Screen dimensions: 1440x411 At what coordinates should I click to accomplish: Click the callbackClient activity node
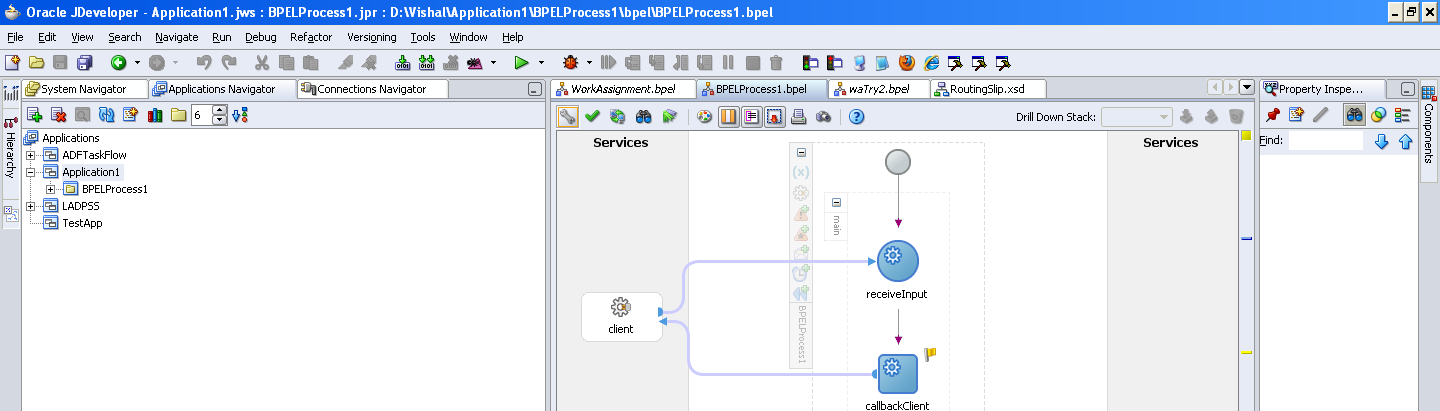(x=897, y=374)
